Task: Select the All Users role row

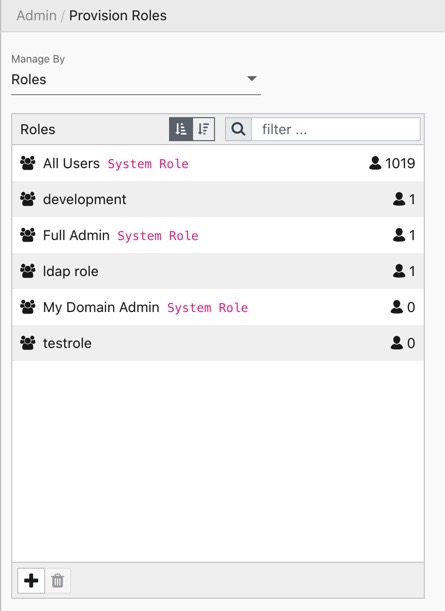Action: tap(218, 163)
